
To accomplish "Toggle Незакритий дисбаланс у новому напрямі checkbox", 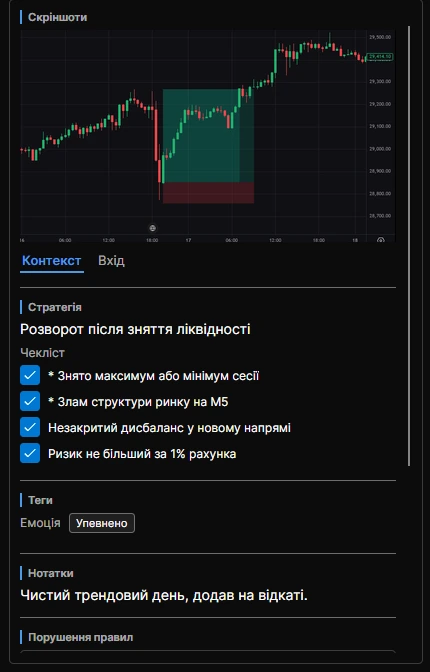I will pos(30,427).
